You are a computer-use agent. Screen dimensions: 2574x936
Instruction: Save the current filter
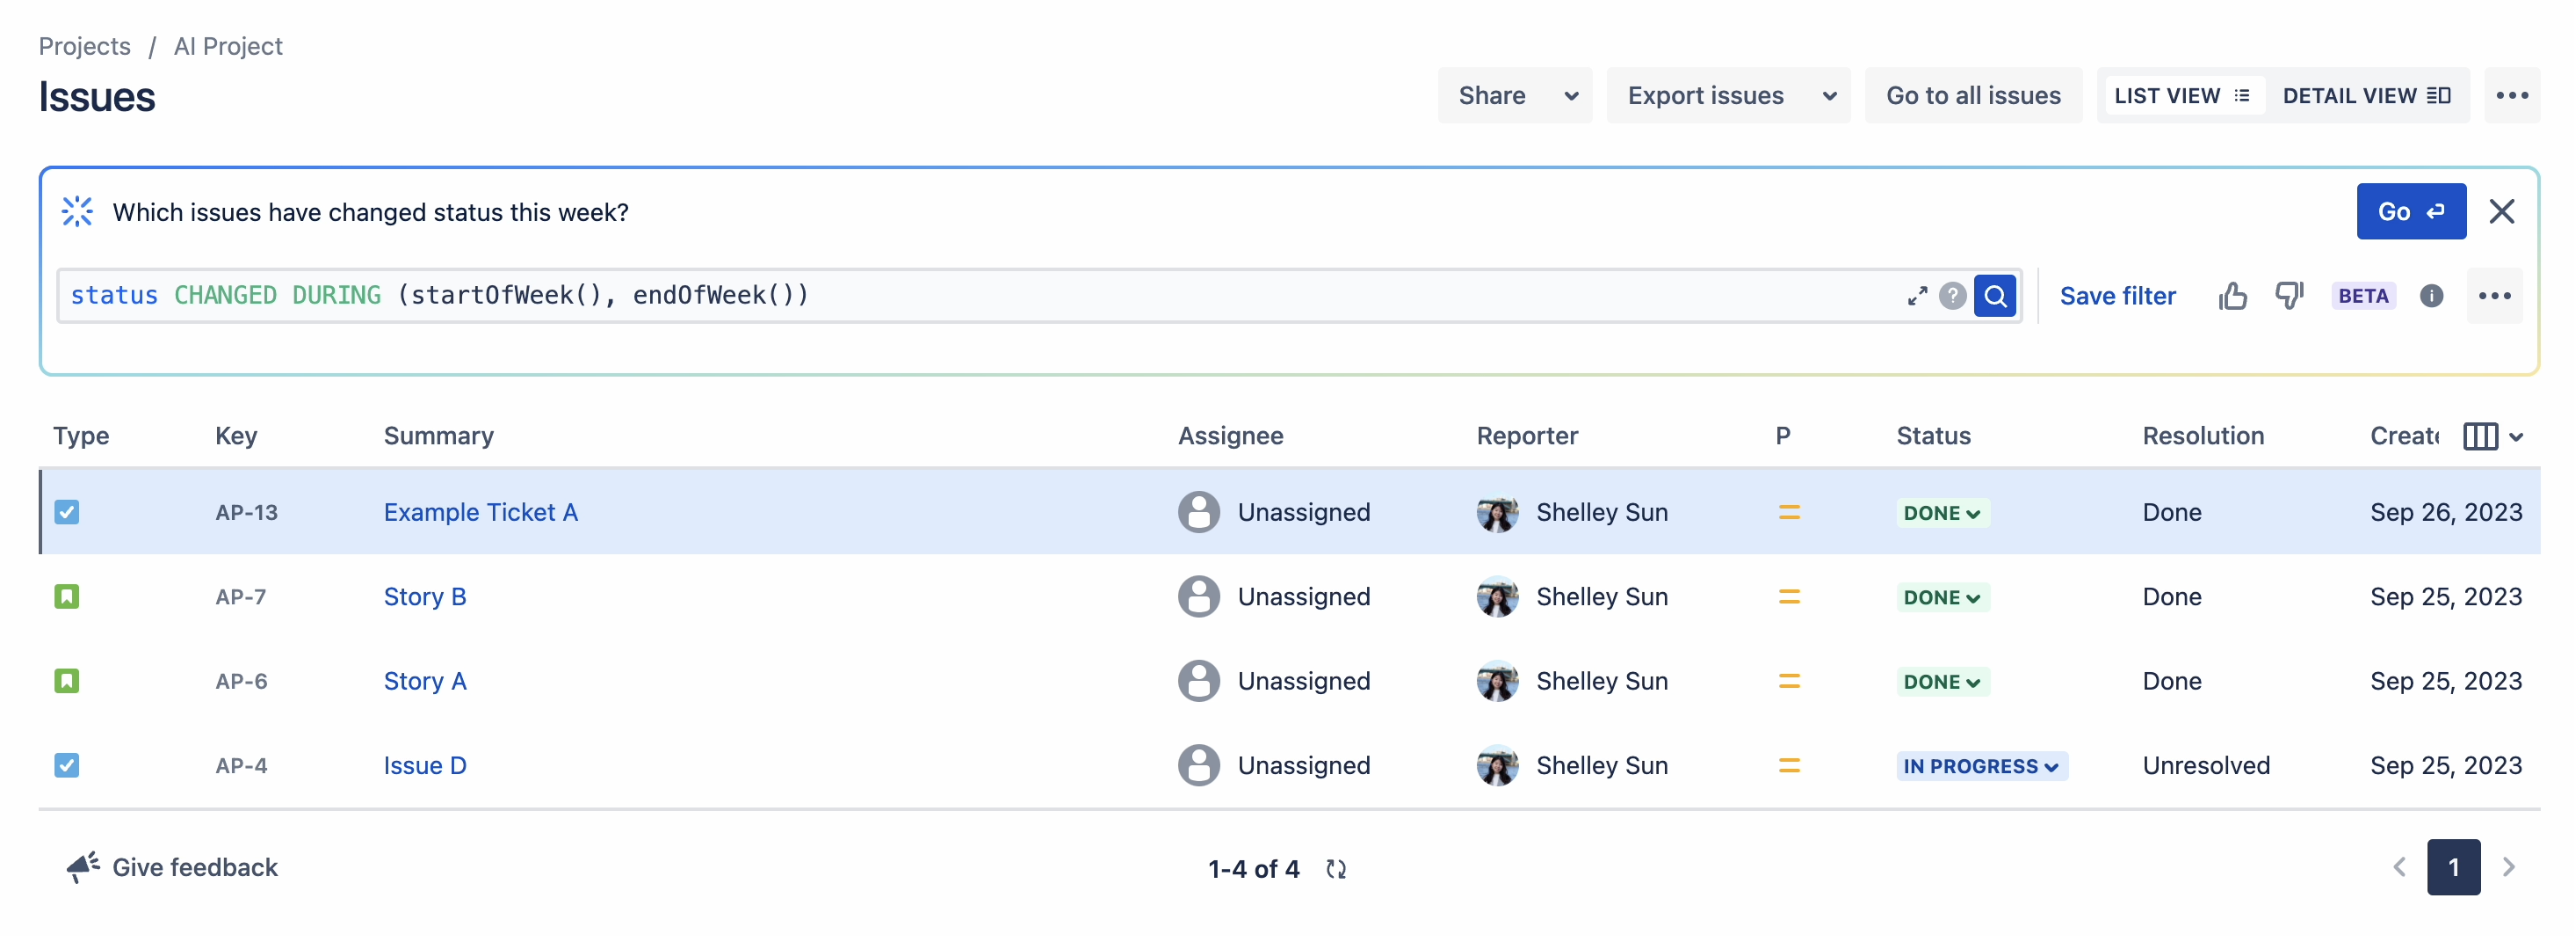click(x=2117, y=295)
